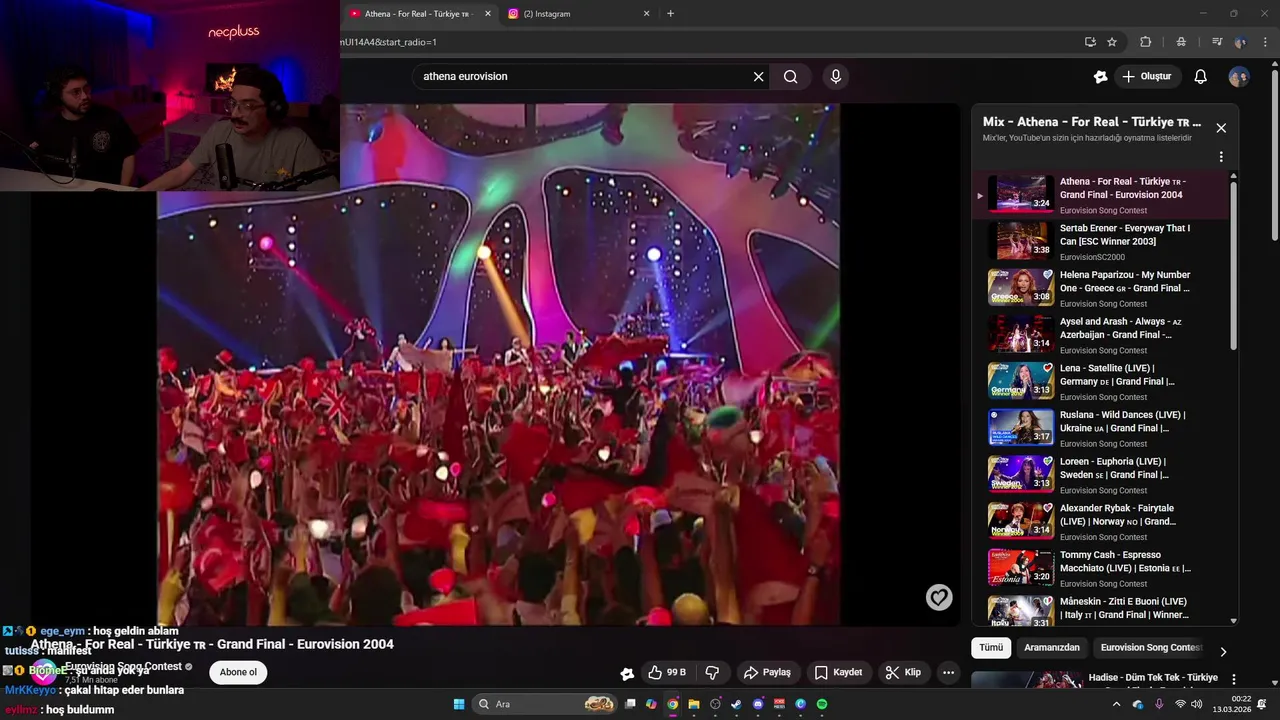
Task: Click the sparkle icon next to Oluştur
Action: [x=1100, y=76]
